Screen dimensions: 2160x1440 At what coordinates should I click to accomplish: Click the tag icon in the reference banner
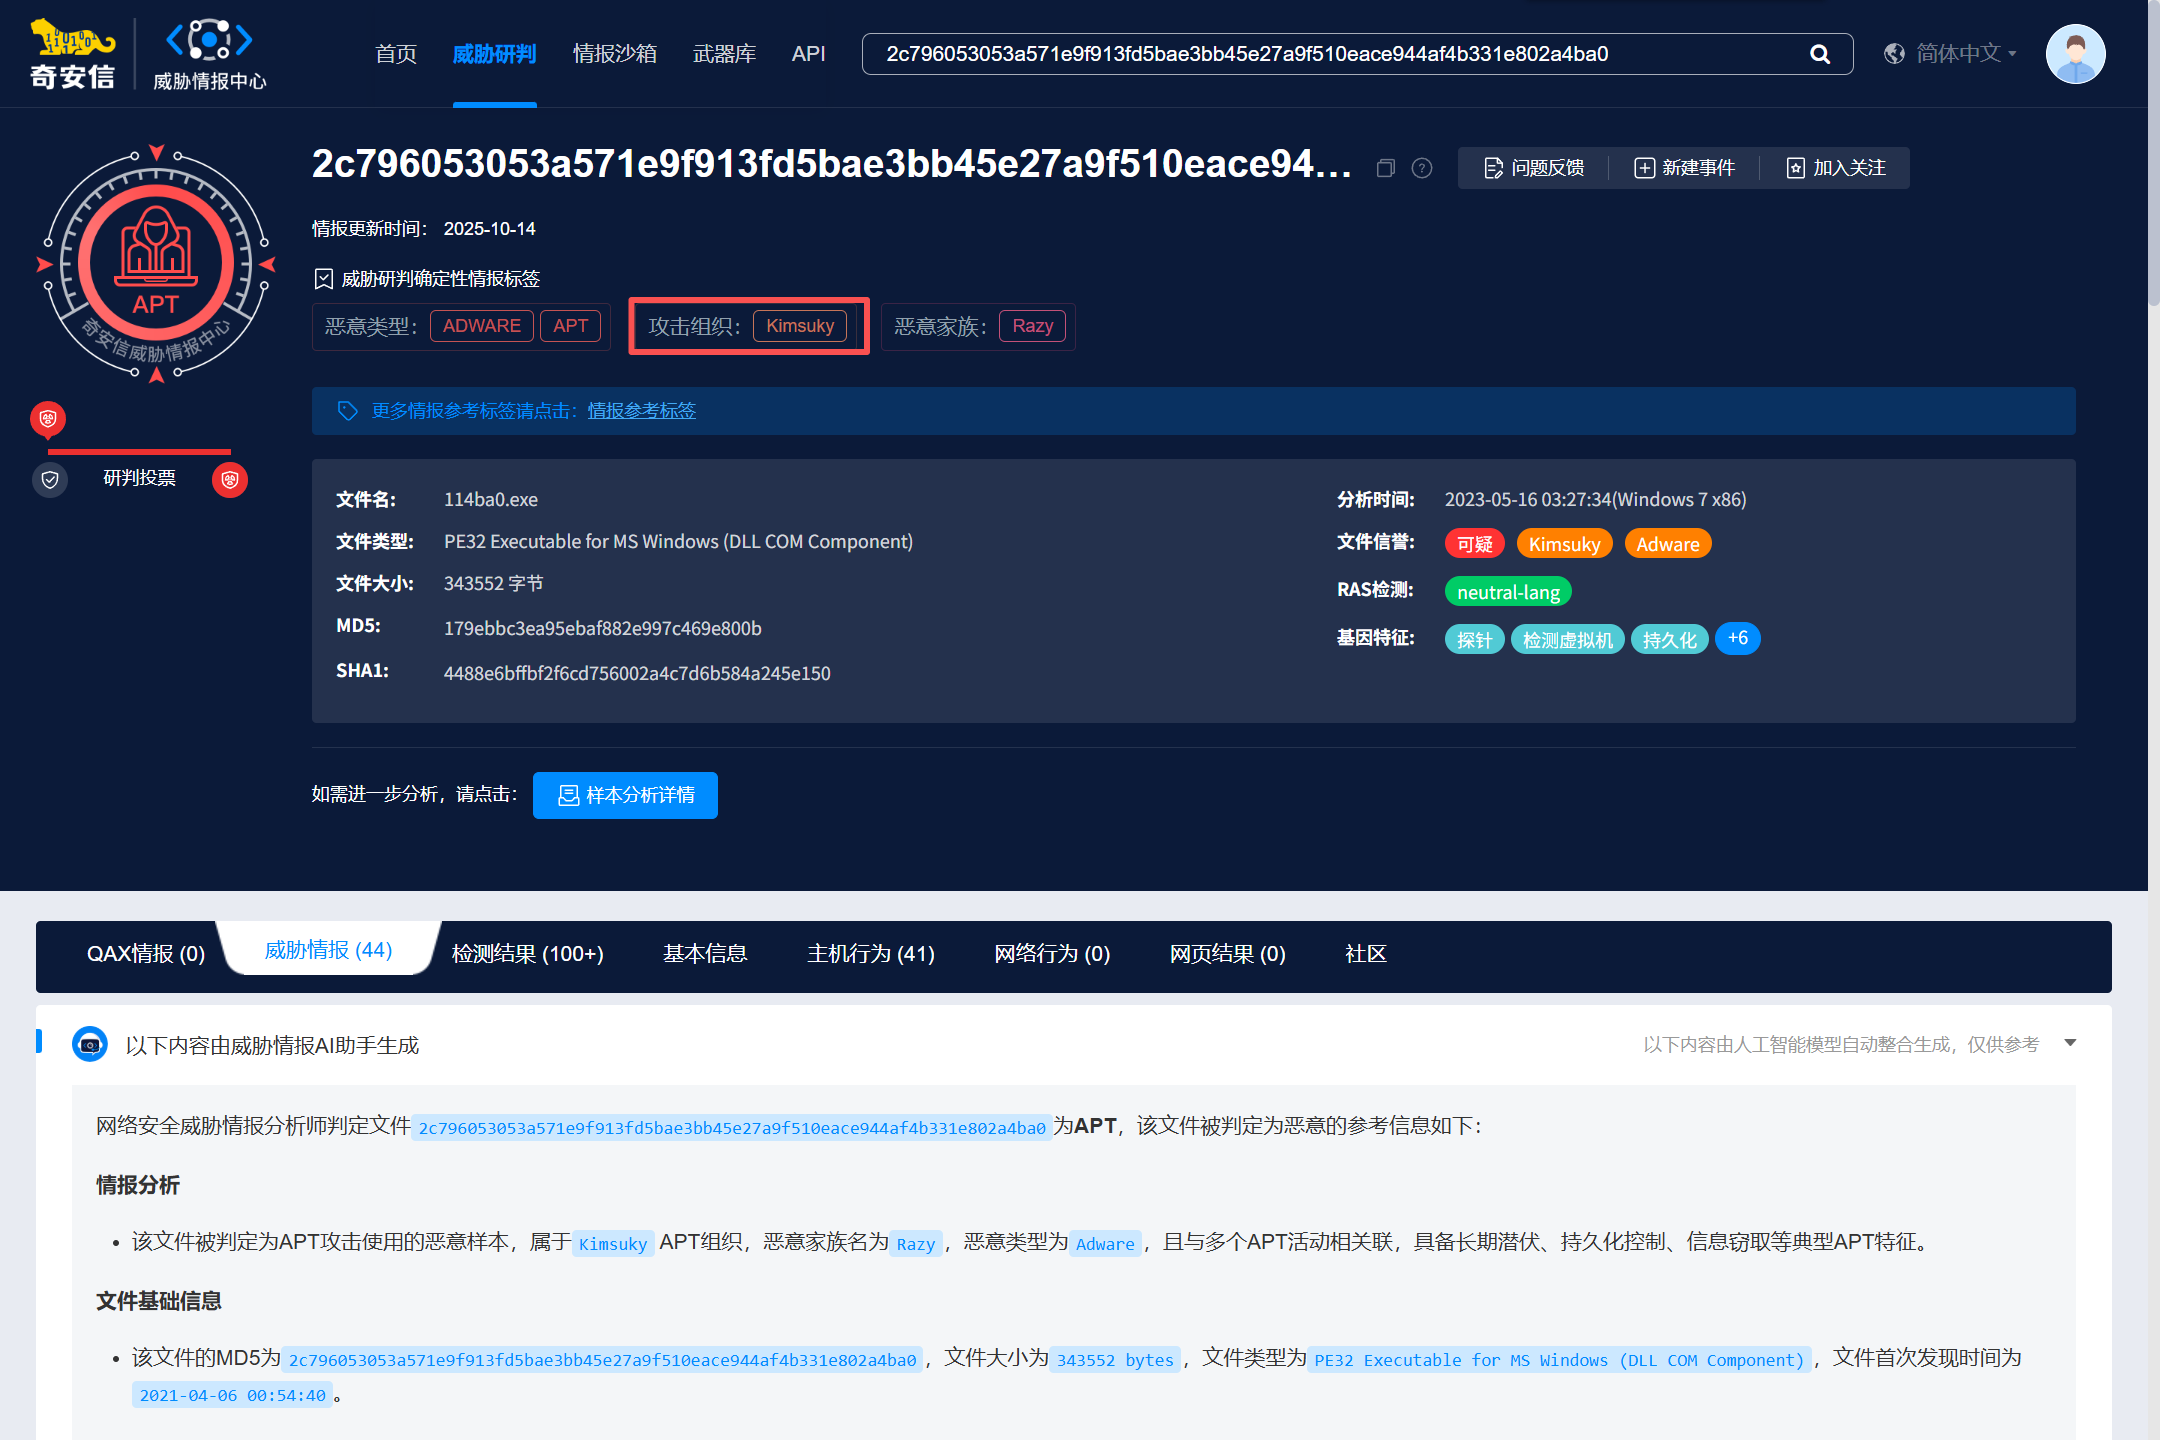(347, 411)
